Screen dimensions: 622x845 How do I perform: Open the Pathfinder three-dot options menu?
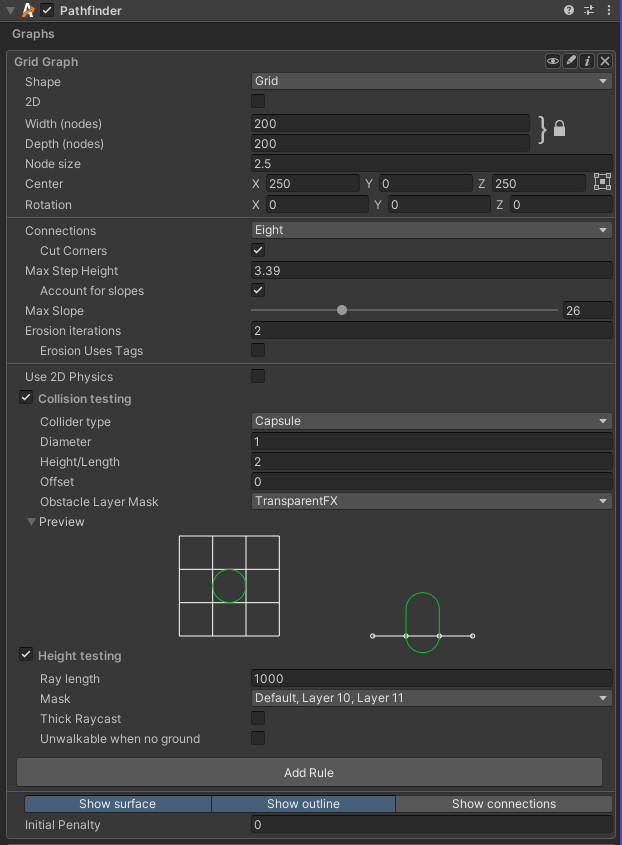pos(609,10)
